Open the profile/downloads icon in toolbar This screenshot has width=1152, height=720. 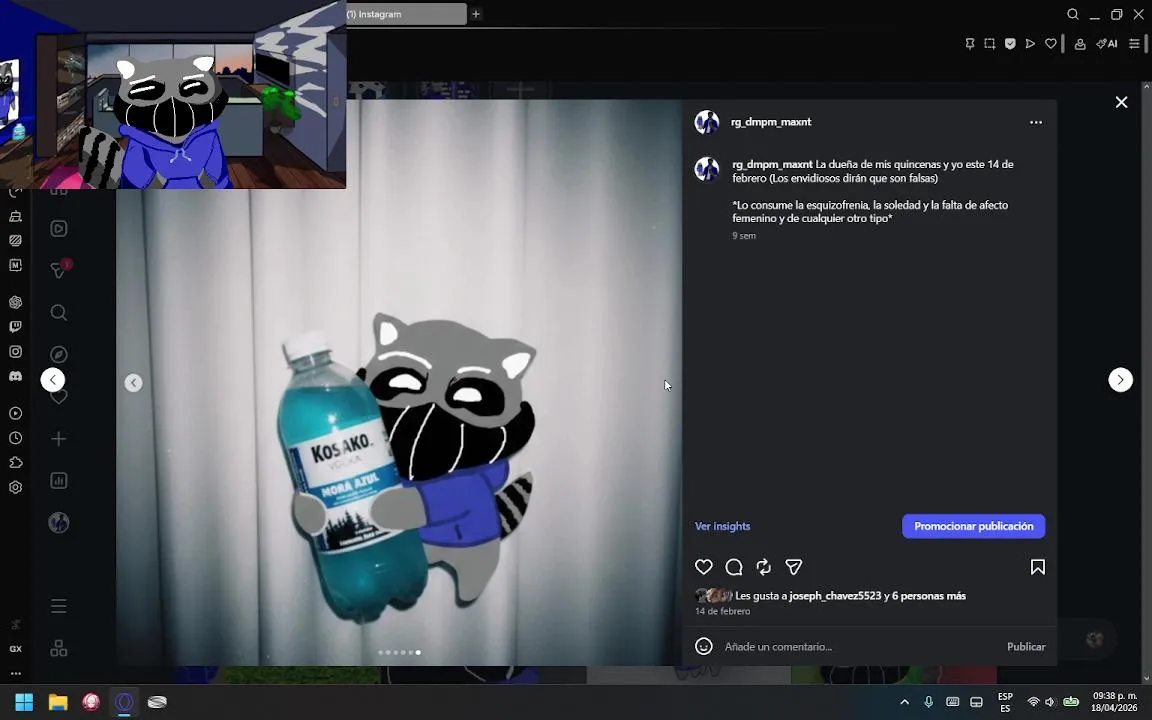(1080, 44)
